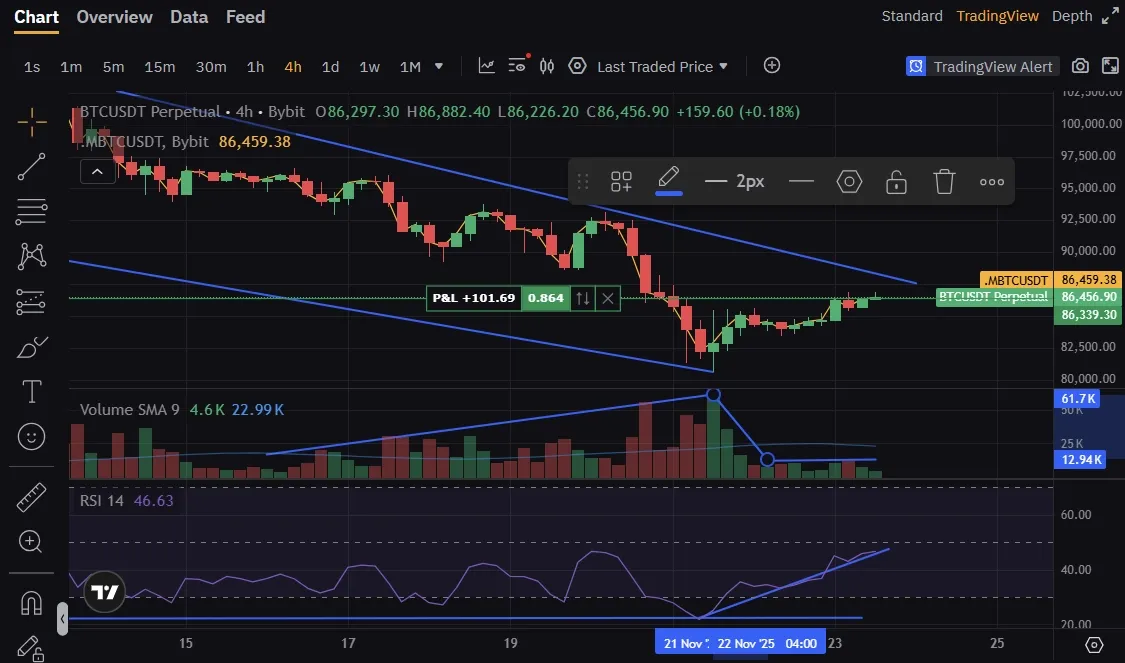Select the Text annotation tool
Viewport: 1125px width, 663px height.
click(x=32, y=392)
